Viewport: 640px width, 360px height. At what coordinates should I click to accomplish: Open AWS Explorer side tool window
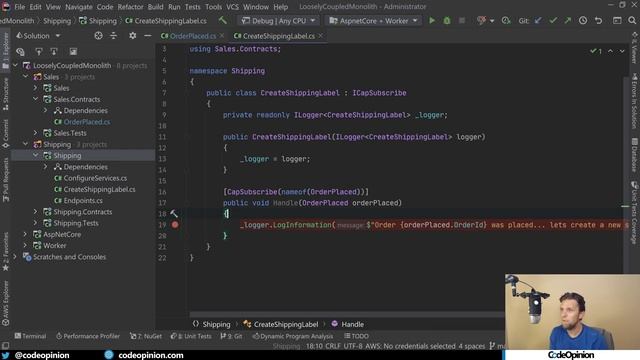pyautogui.click(x=5, y=303)
